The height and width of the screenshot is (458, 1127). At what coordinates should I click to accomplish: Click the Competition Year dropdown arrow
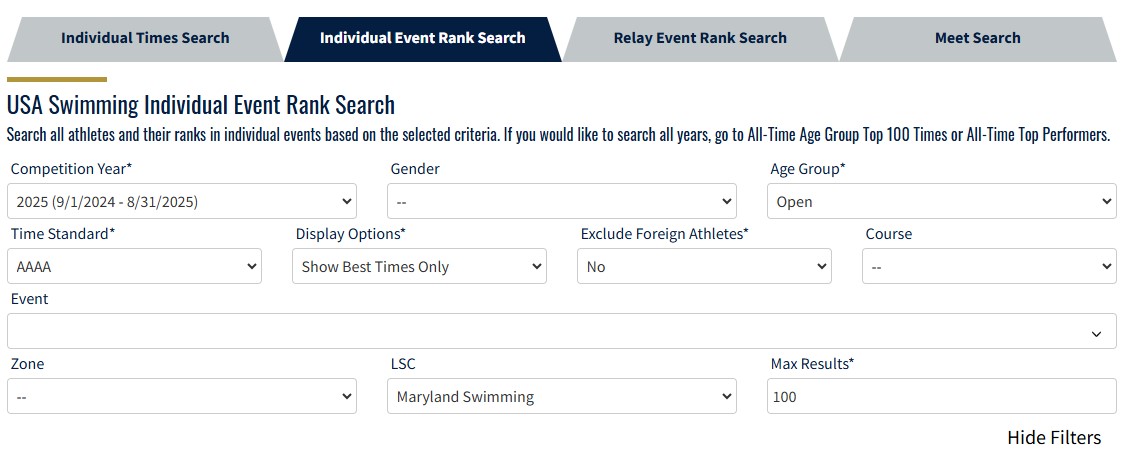pyautogui.click(x=347, y=201)
